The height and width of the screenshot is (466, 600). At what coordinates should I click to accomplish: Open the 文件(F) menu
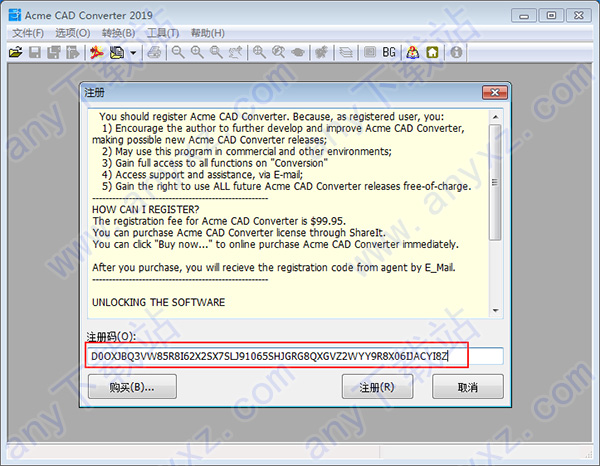coord(28,33)
